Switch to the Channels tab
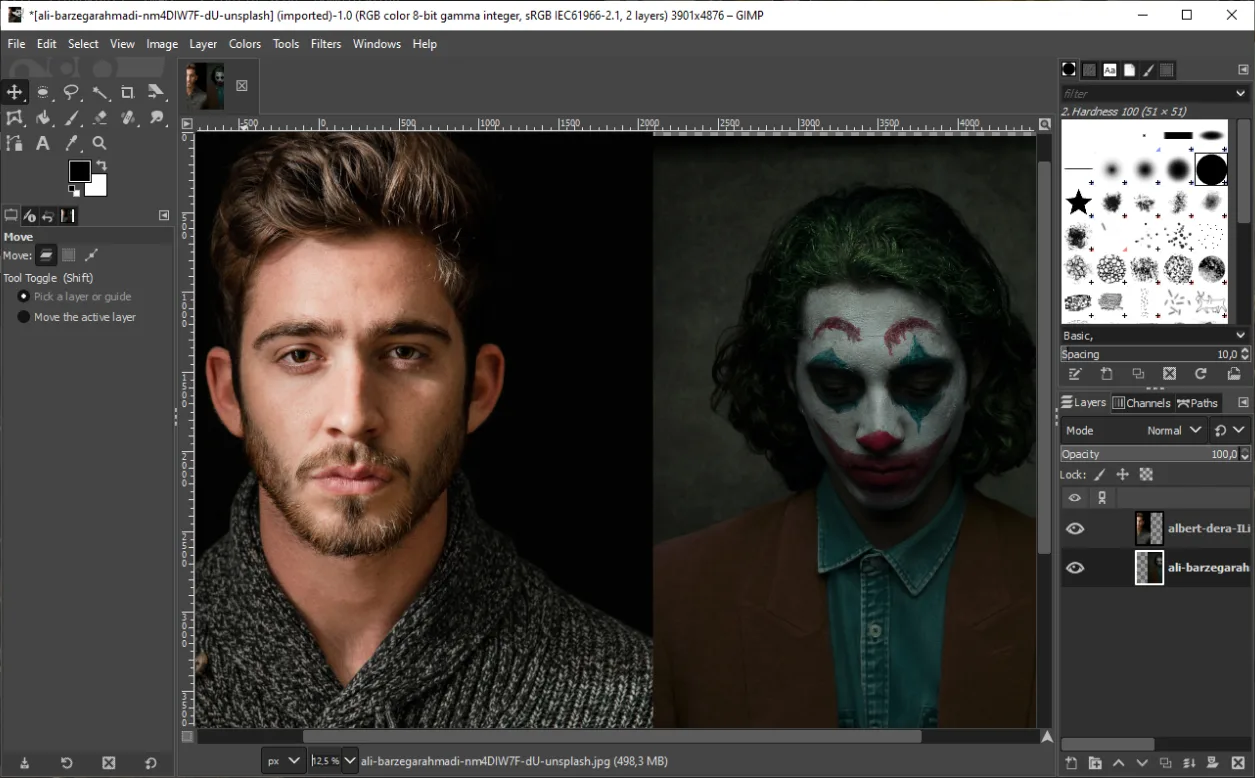 coord(1141,403)
